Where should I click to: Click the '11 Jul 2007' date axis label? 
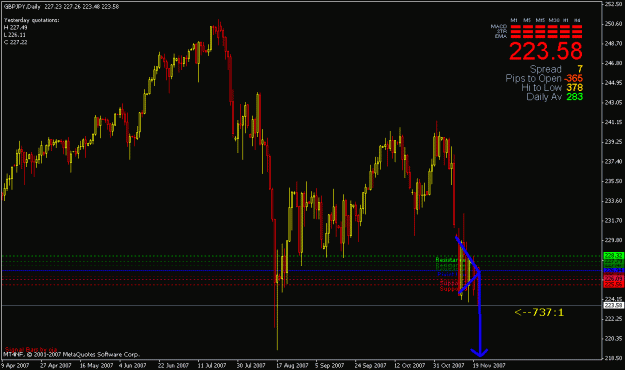(x=212, y=365)
